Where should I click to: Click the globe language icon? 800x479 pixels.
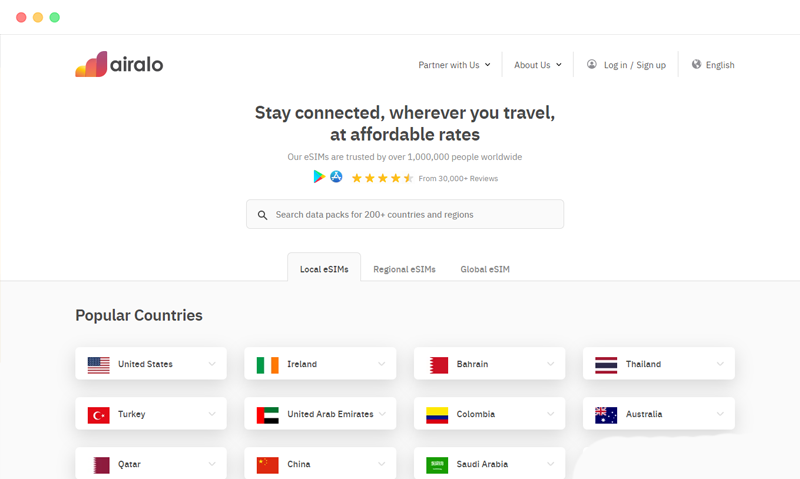[696, 64]
